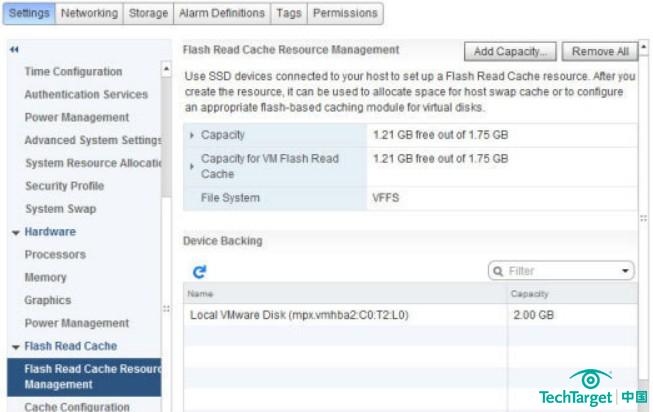Select Cache Configuration in sidebar
The height and width of the screenshot is (412, 653).
[77, 406]
